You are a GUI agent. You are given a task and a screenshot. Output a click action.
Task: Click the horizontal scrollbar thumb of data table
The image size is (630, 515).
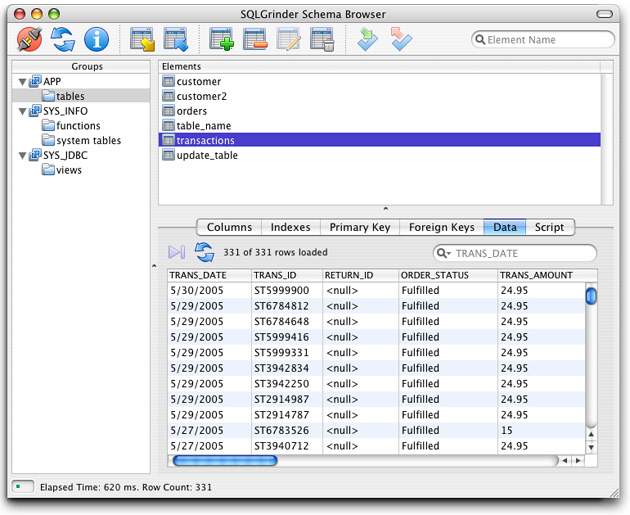225,460
